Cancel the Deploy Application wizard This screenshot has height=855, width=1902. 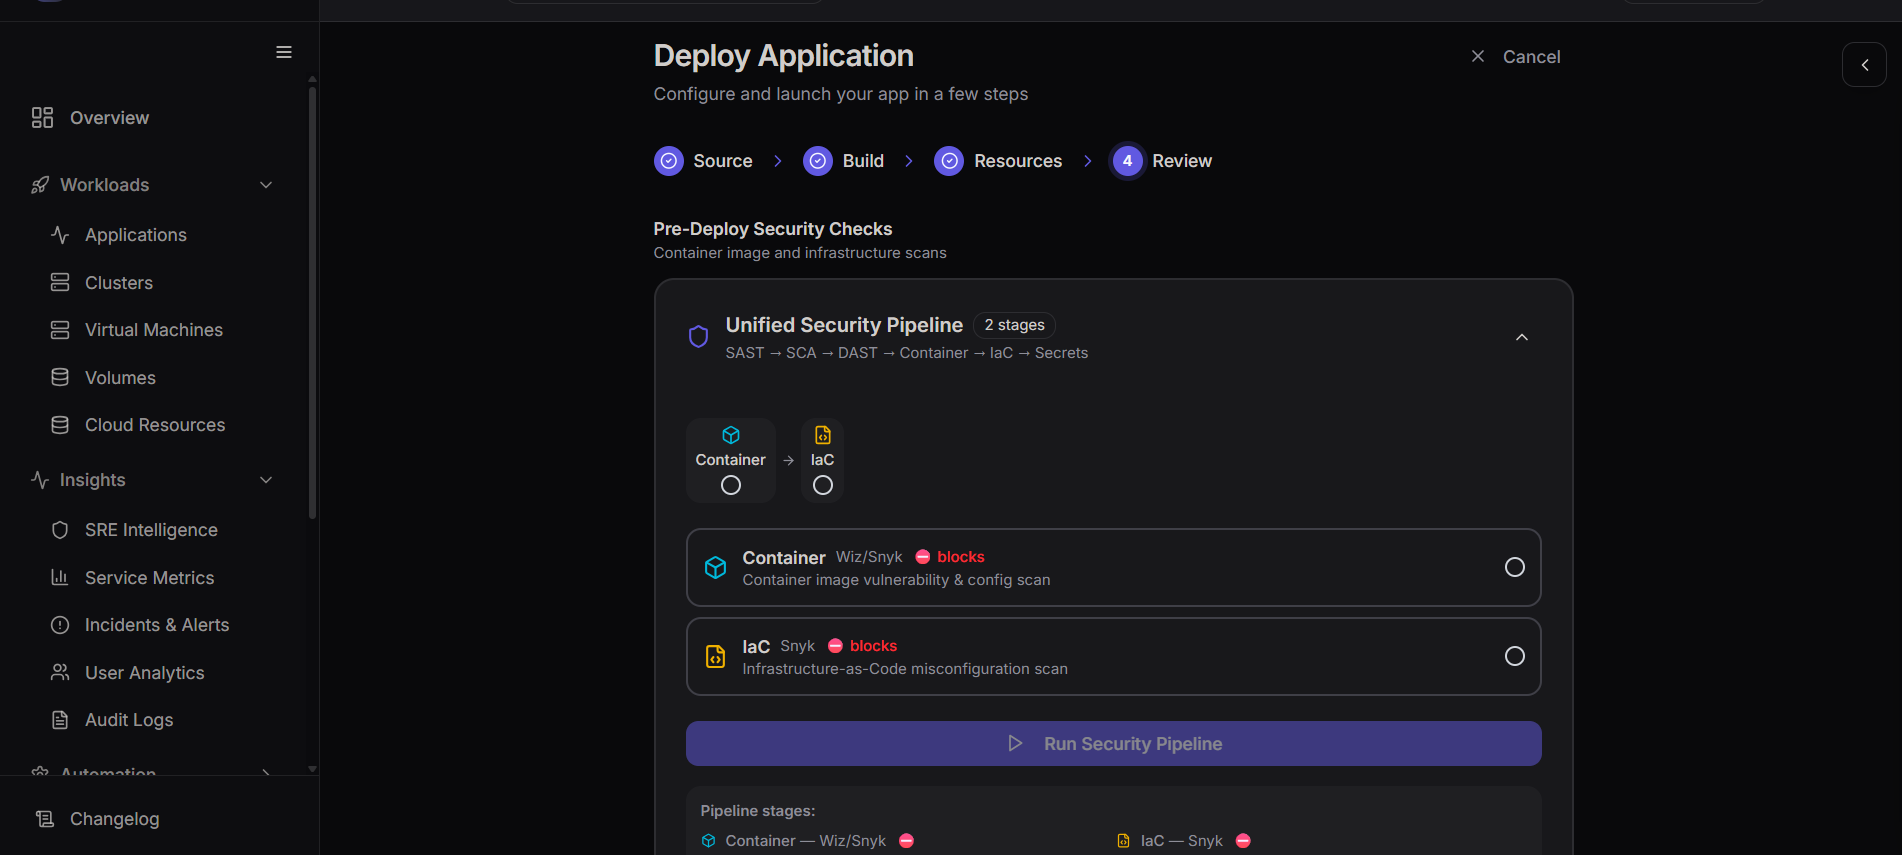coord(1516,57)
